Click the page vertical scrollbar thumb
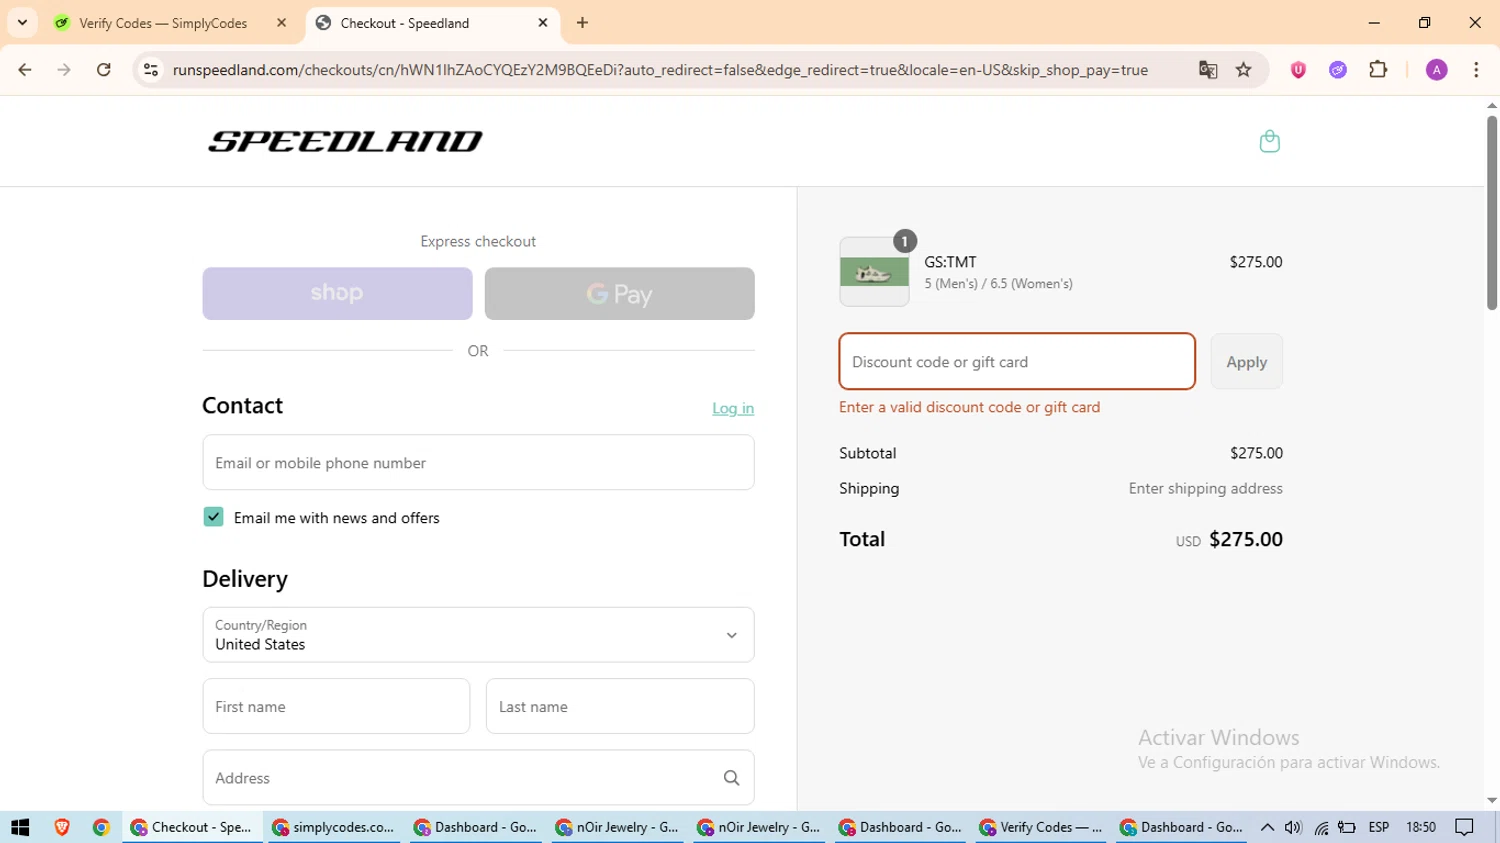This screenshot has width=1500, height=843. point(1492,212)
